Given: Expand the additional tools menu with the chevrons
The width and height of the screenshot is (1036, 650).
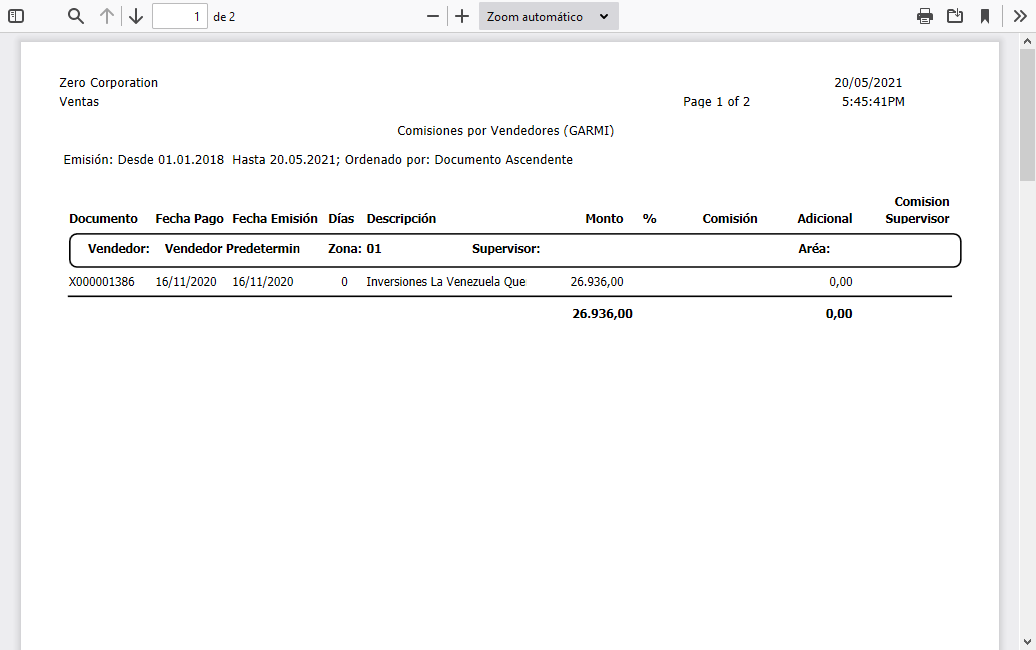Looking at the screenshot, I should click(x=1019, y=16).
